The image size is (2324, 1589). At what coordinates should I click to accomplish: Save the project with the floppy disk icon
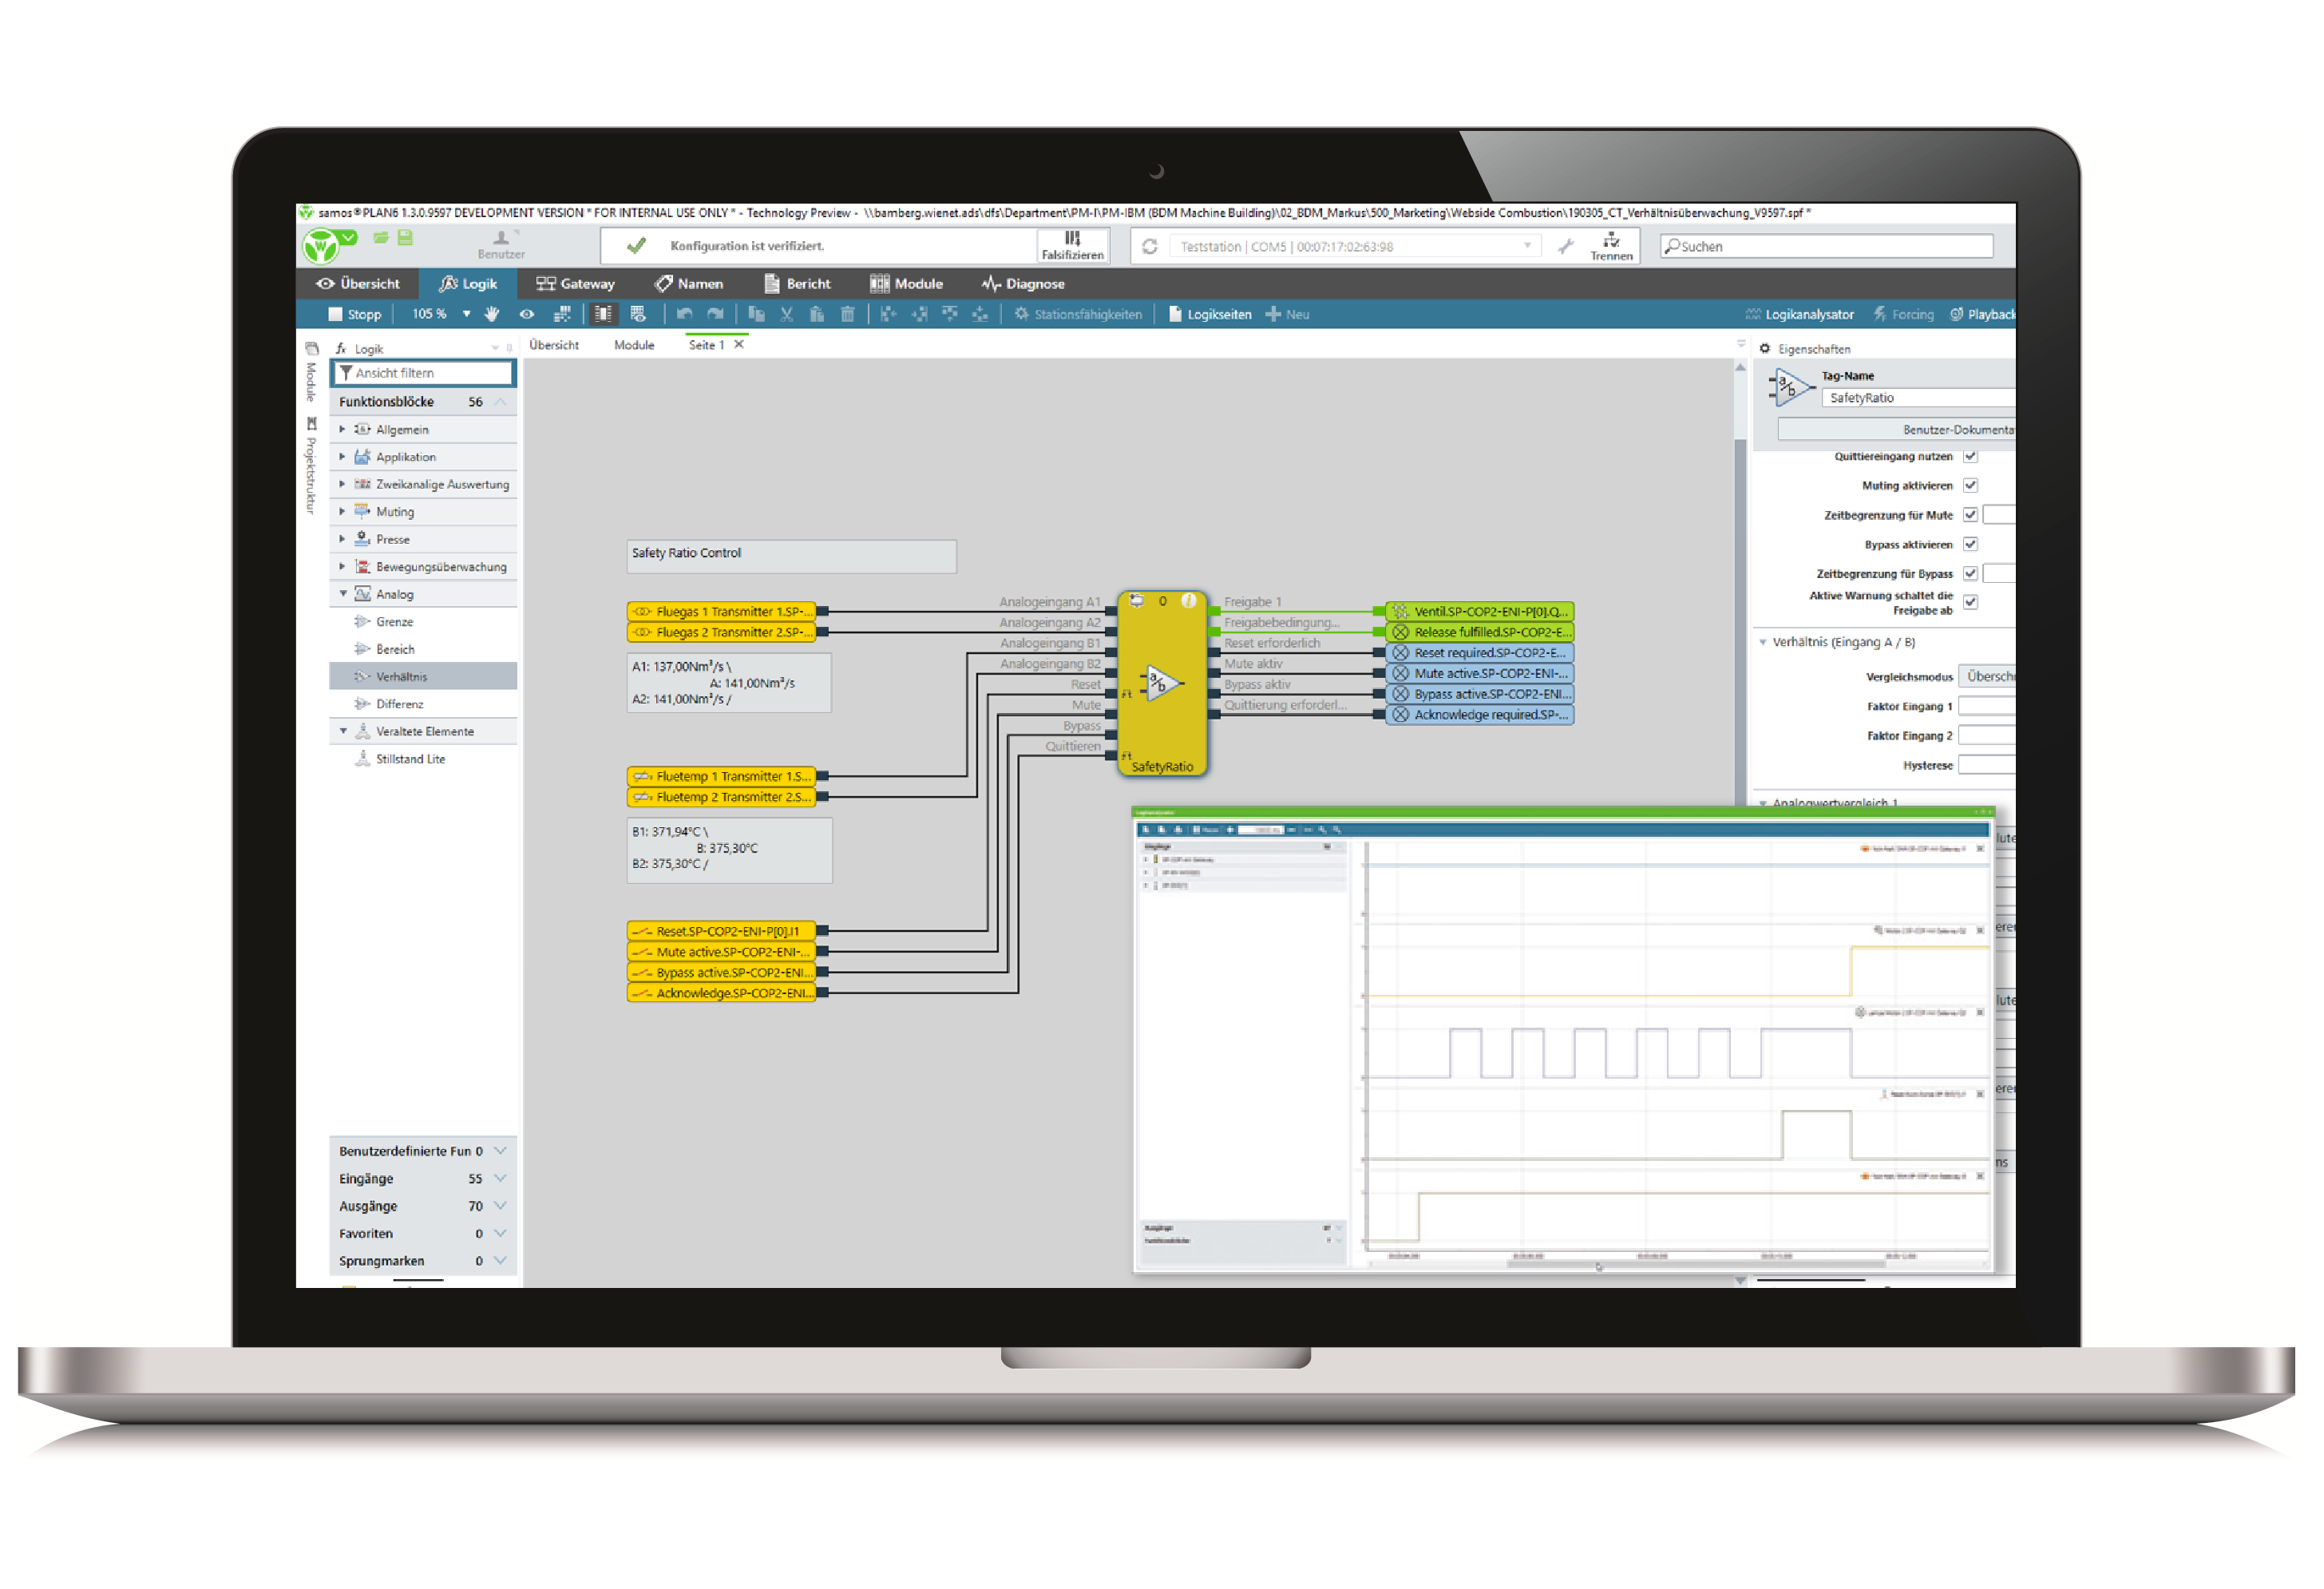[x=405, y=238]
